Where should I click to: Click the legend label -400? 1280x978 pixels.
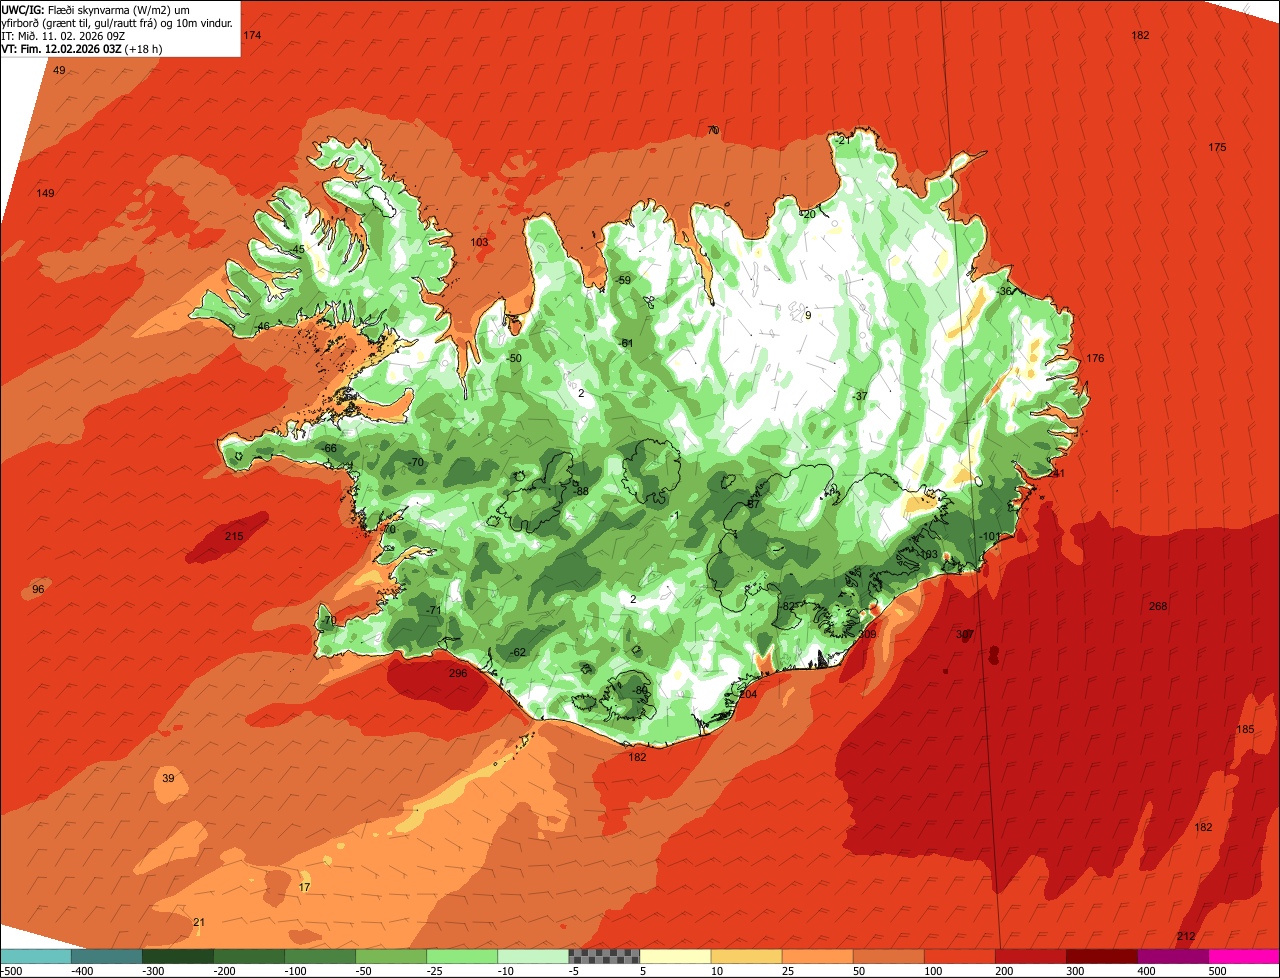point(84,971)
